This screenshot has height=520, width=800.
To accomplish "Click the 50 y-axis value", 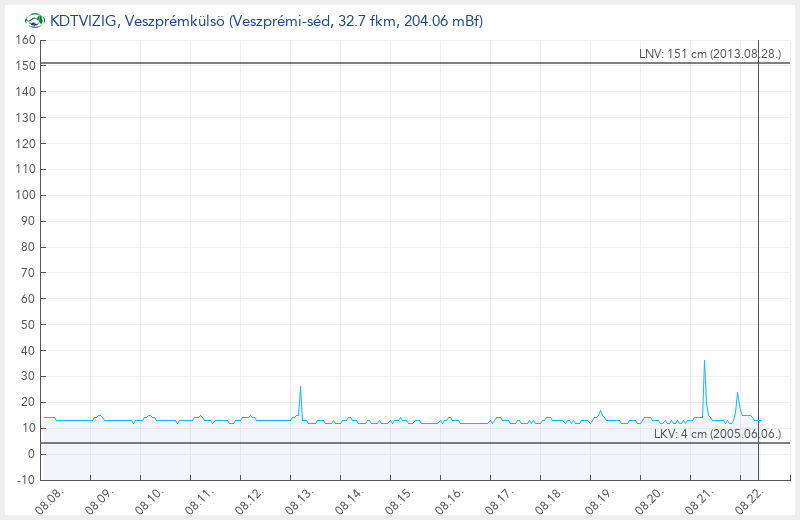I will coord(28,325).
